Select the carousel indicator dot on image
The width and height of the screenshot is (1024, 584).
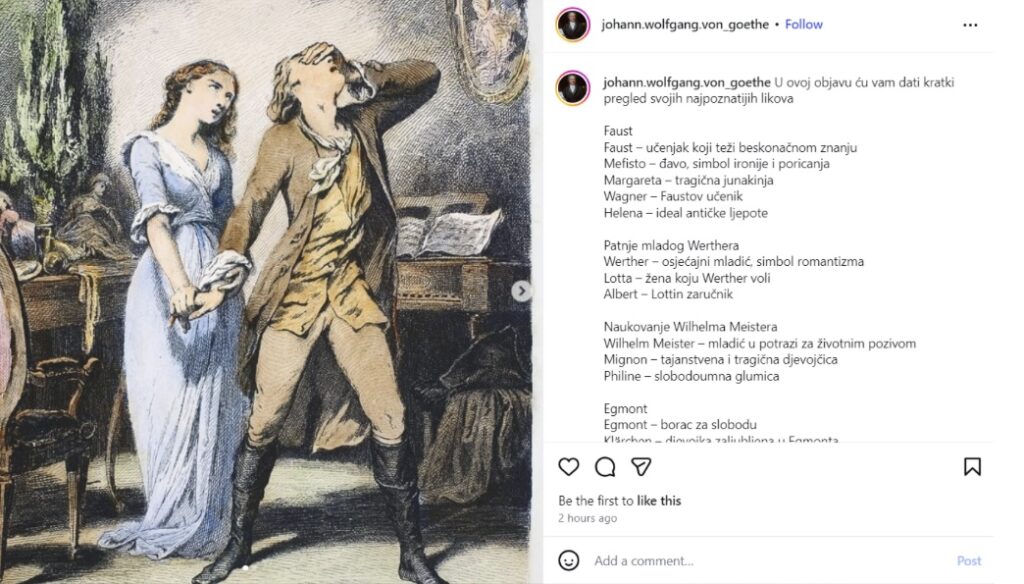[246, 568]
